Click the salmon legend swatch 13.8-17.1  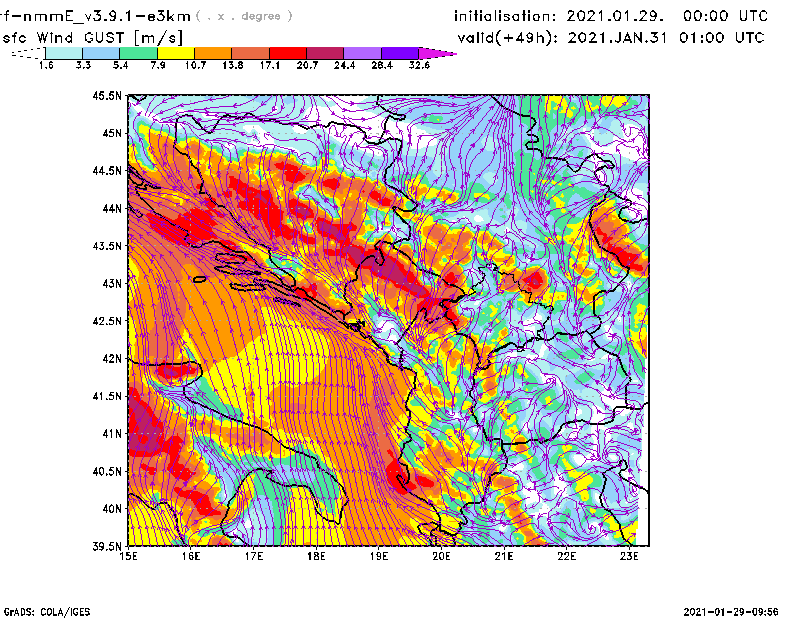251,53
